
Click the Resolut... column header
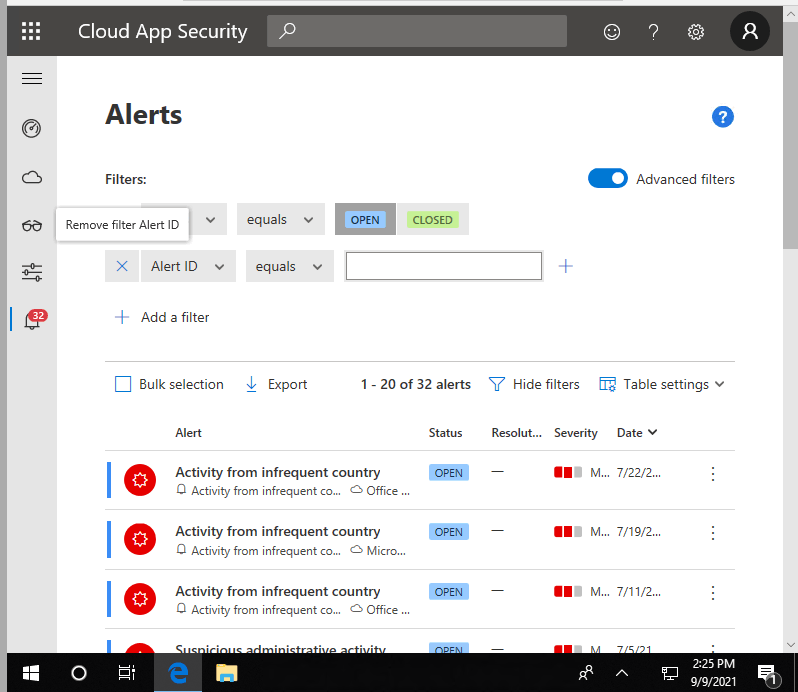click(x=517, y=432)
